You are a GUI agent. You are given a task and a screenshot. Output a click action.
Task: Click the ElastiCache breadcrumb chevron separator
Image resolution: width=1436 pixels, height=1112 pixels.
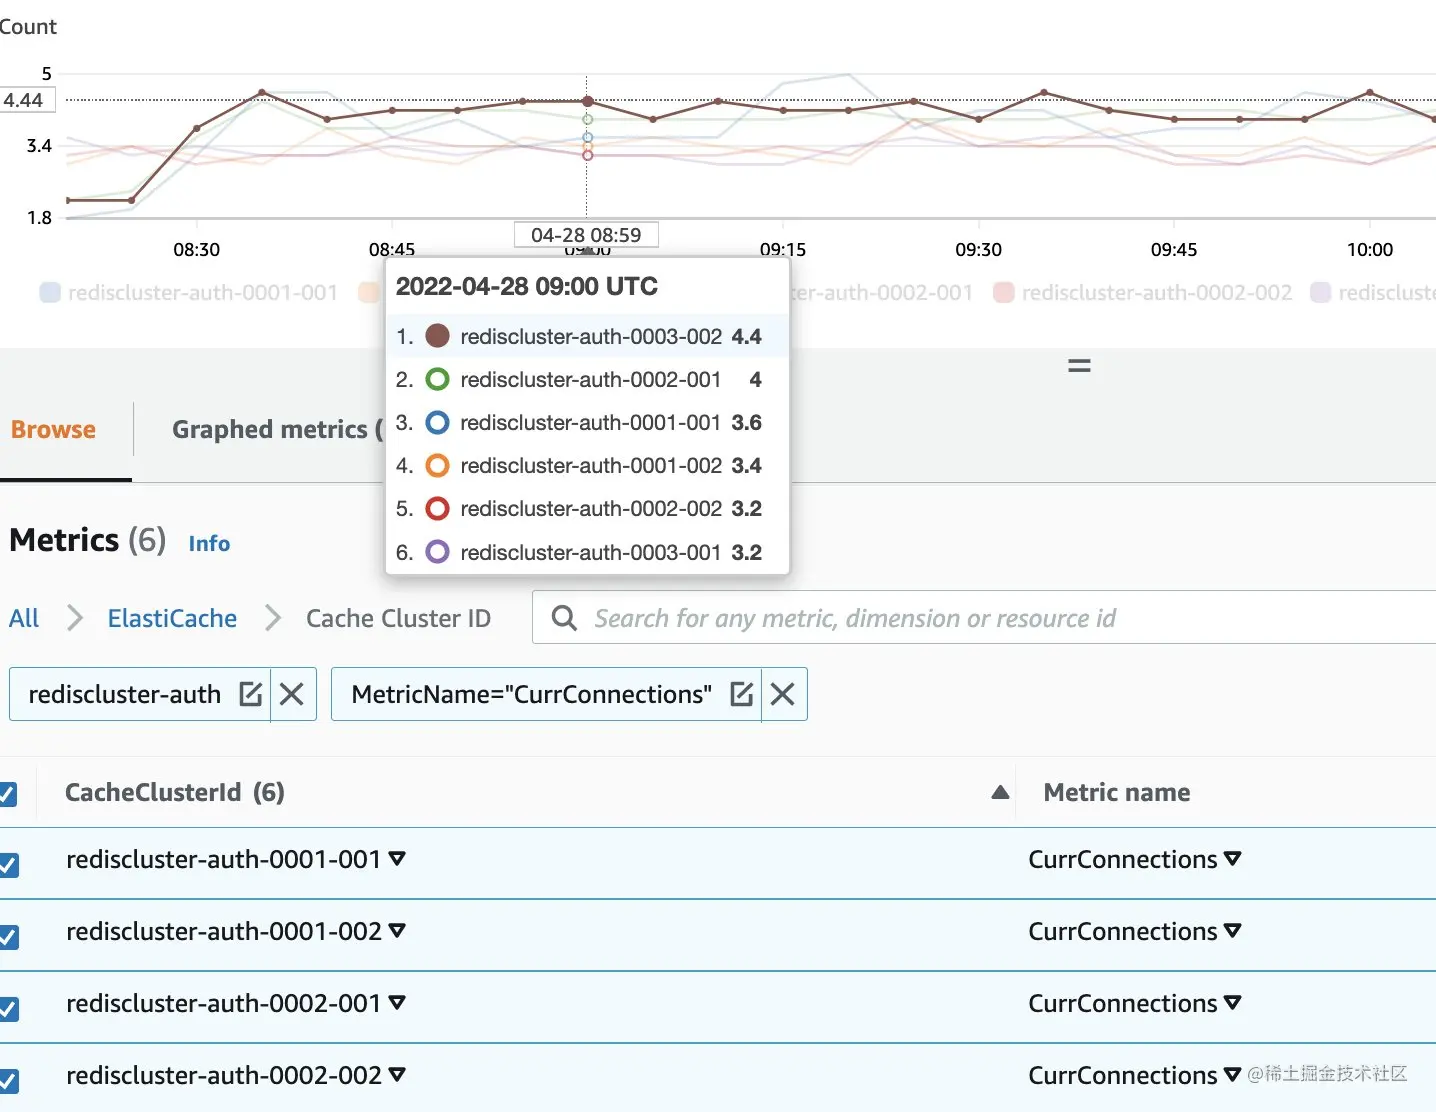click(273, 618)
